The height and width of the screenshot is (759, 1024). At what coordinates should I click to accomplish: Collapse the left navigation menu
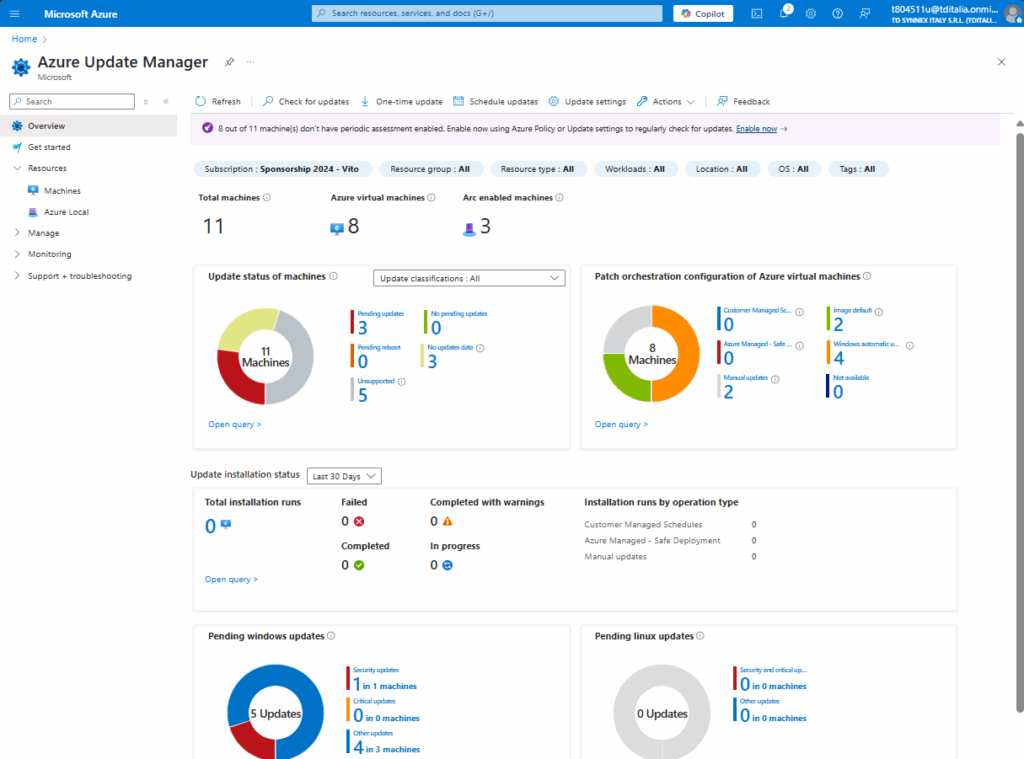pos(166,101)
